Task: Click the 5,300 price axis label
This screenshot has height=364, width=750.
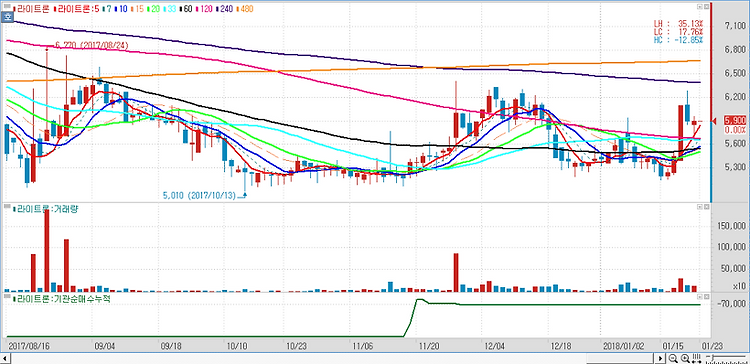Action: pyautogui.click(x=734, y=167)
